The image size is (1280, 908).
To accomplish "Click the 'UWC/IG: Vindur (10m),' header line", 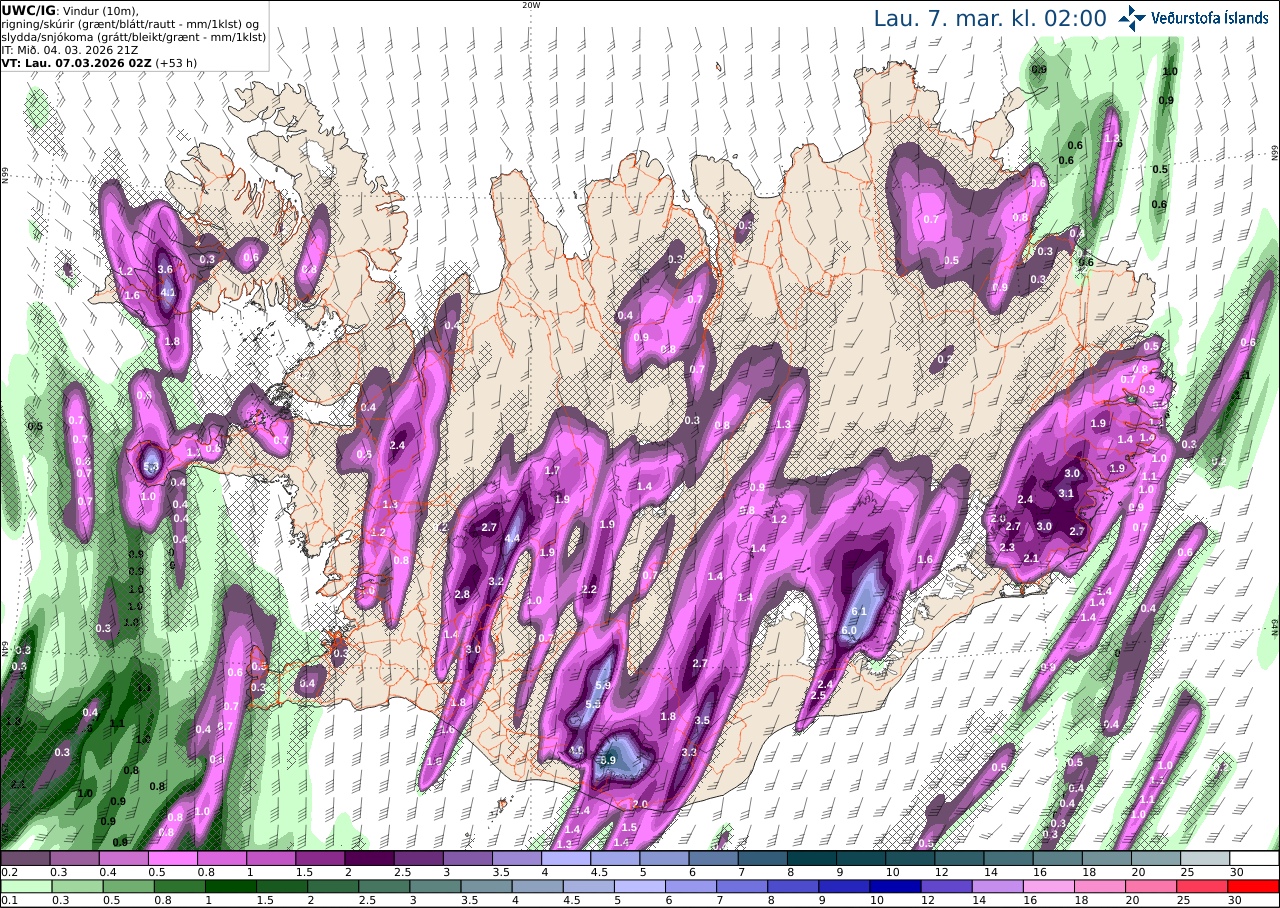I will (x=70, y=10).
